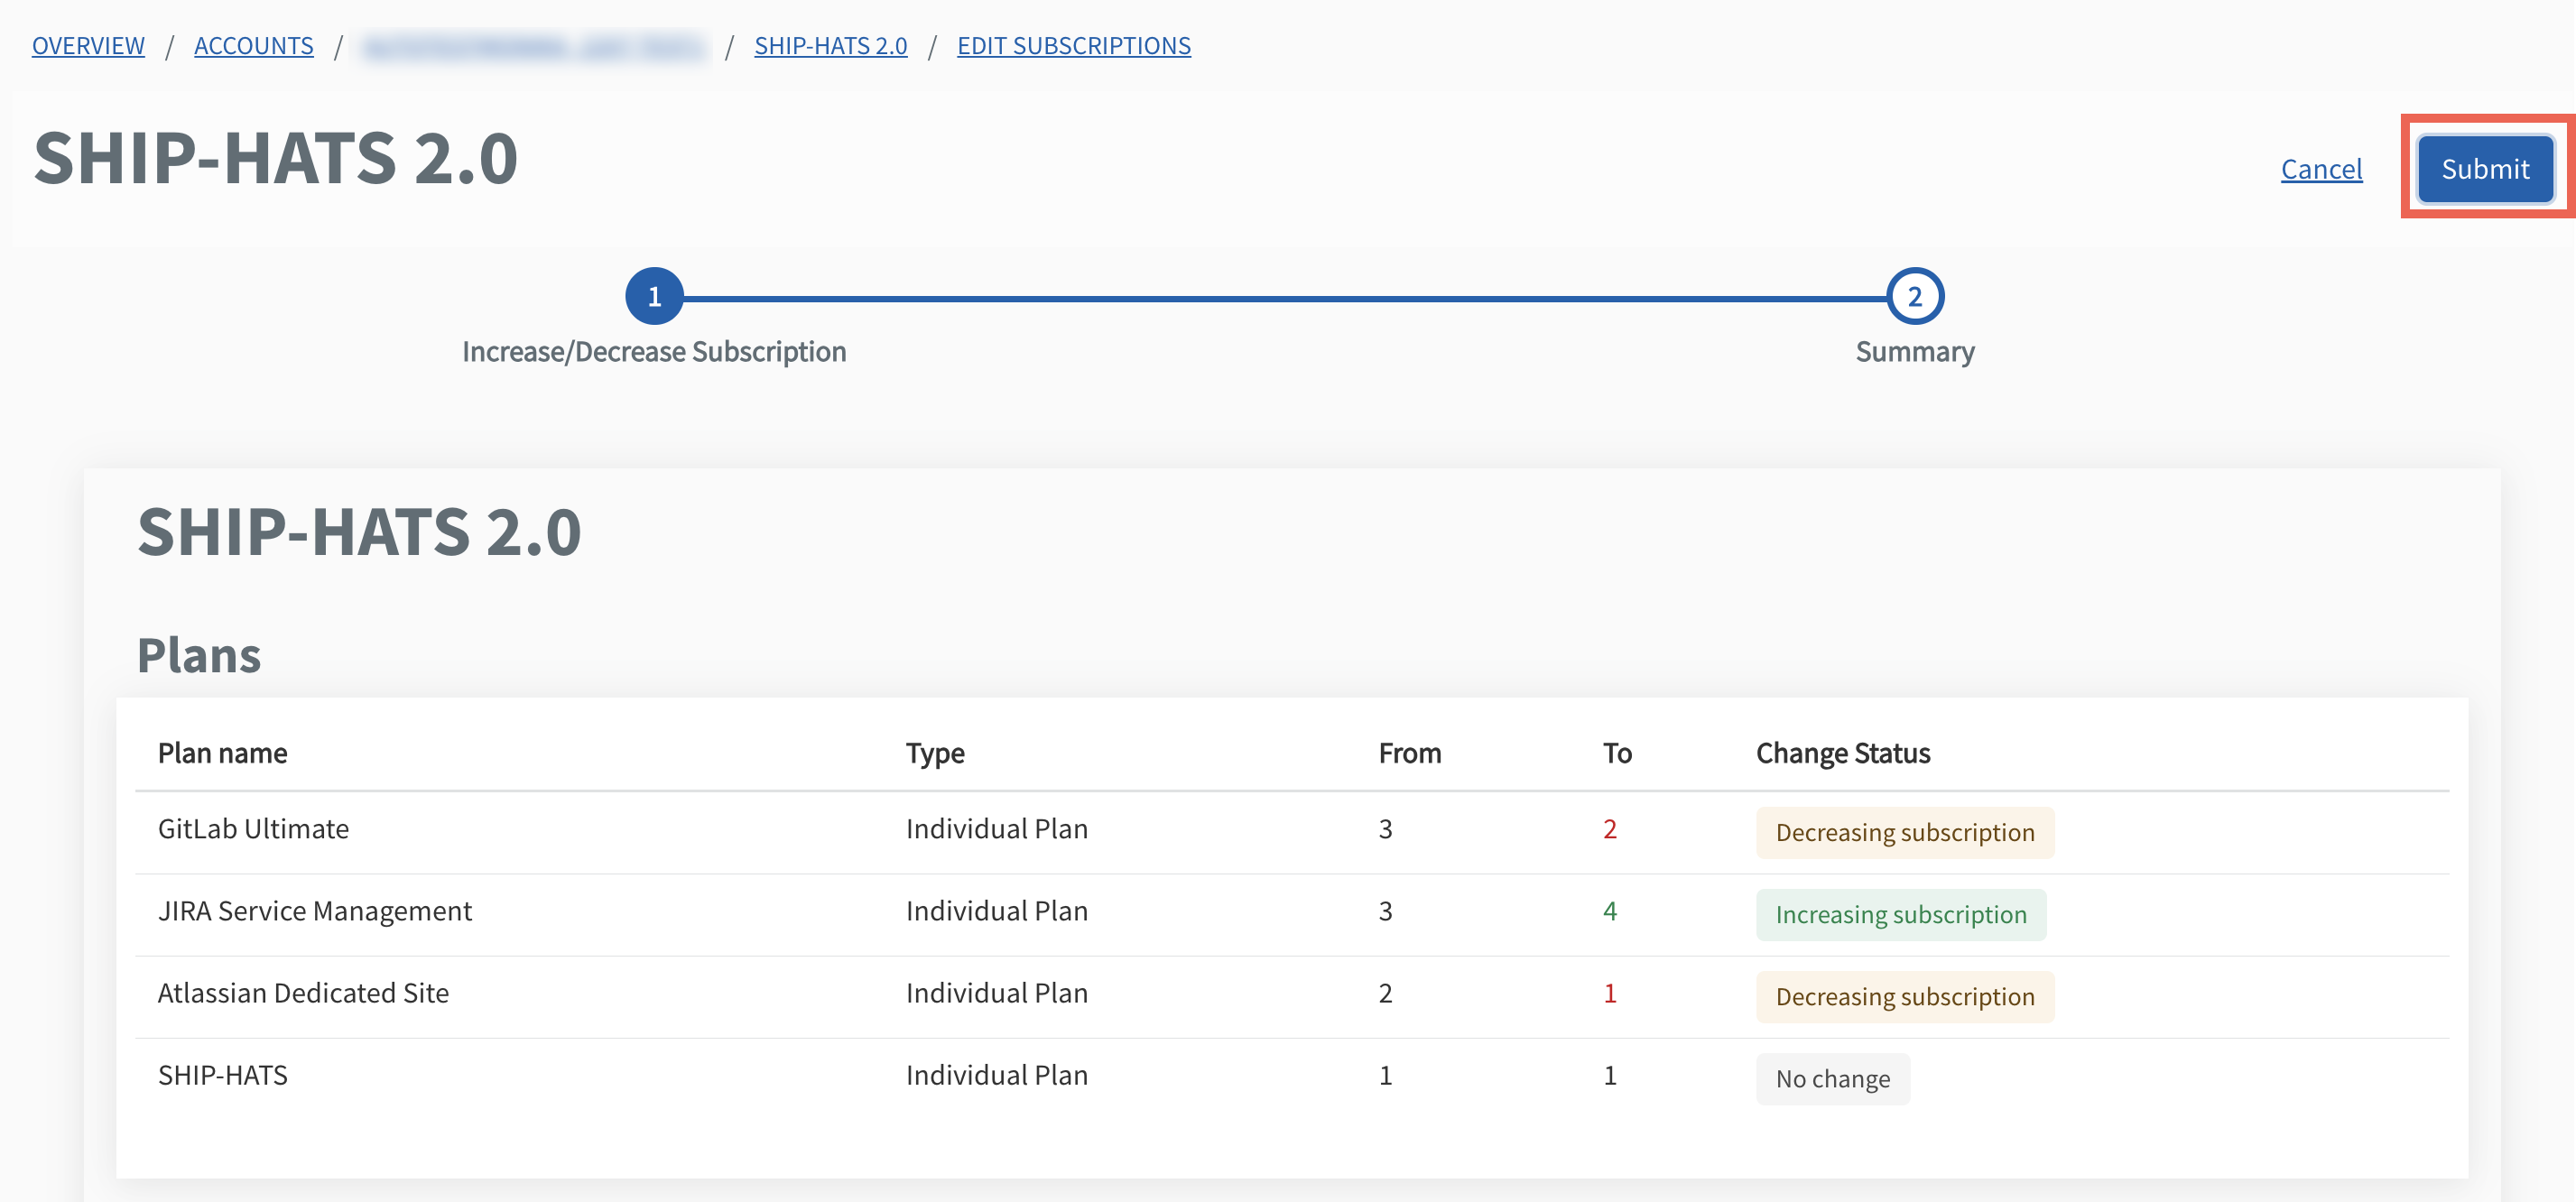Viewport: 2576px width, 1202px height.
Task: Click the Change Status column header
Action: (x=1843, y=753)
